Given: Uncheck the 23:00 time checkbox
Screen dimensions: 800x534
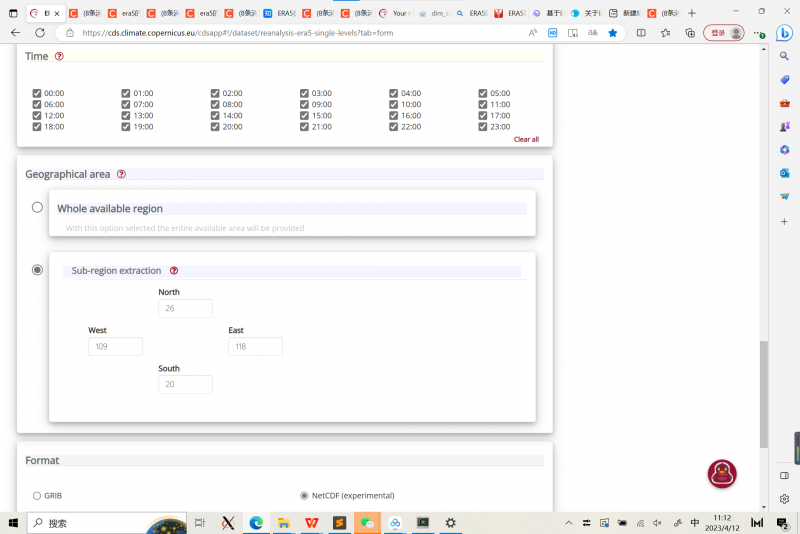Looking at the screenshot, I should click(483, 126).
